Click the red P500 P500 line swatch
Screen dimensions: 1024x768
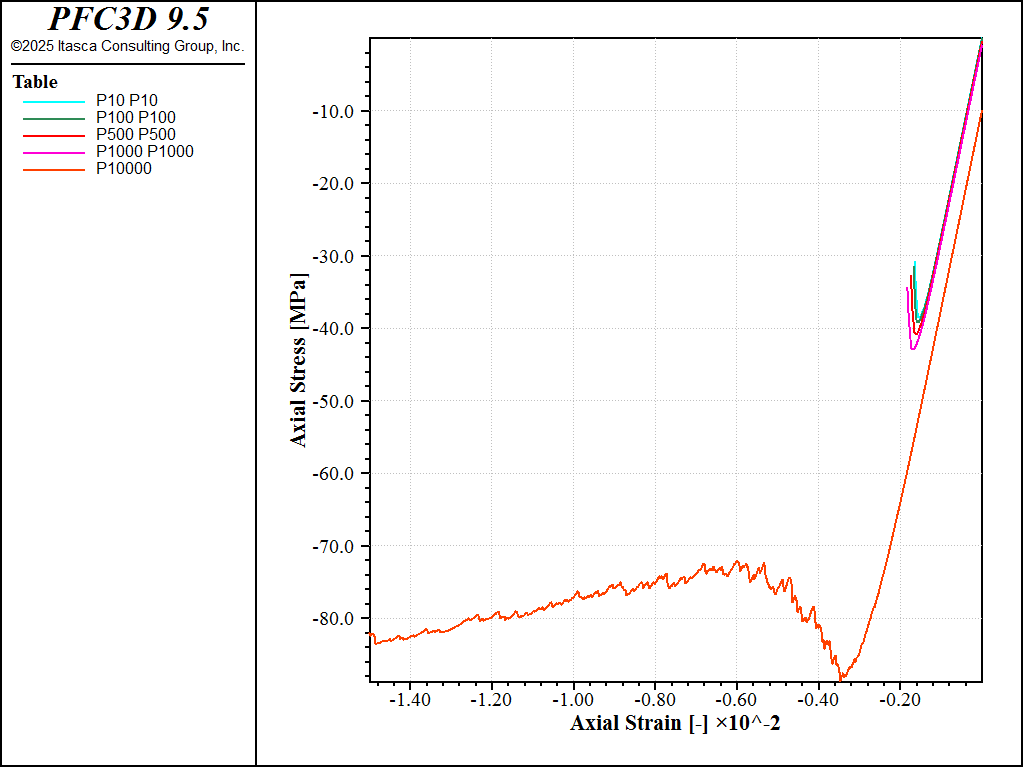[54, 136]
